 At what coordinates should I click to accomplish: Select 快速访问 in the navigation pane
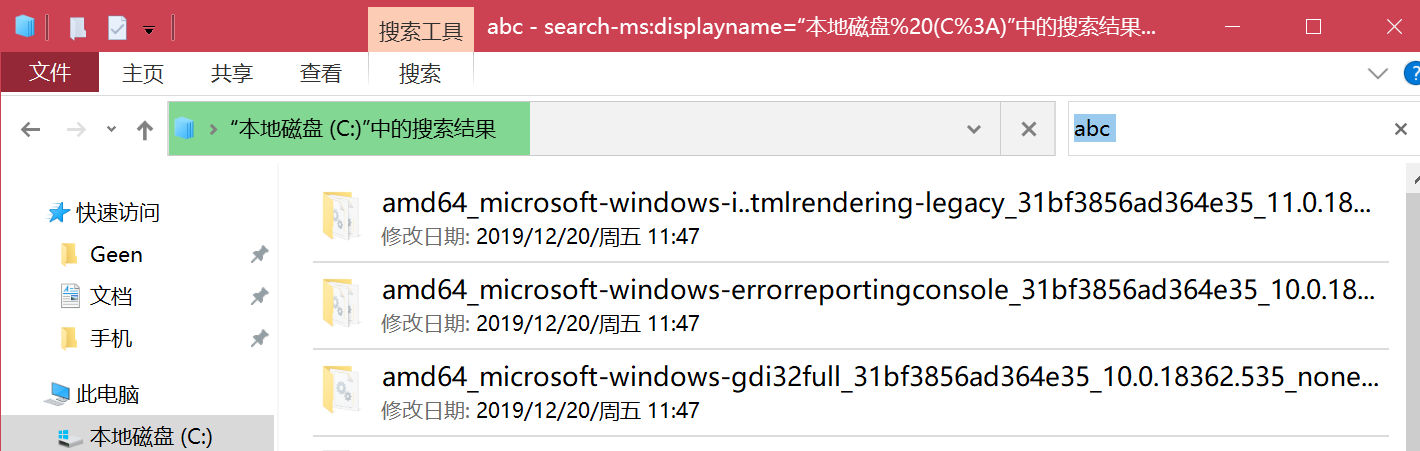[118, 212]
